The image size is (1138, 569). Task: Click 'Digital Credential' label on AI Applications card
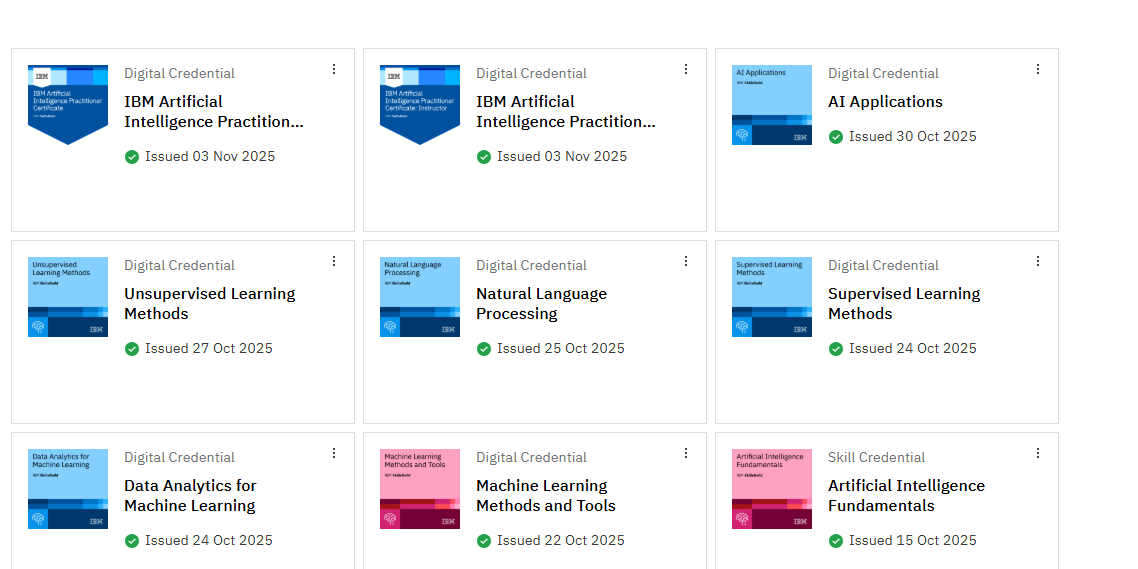(883, 73)
